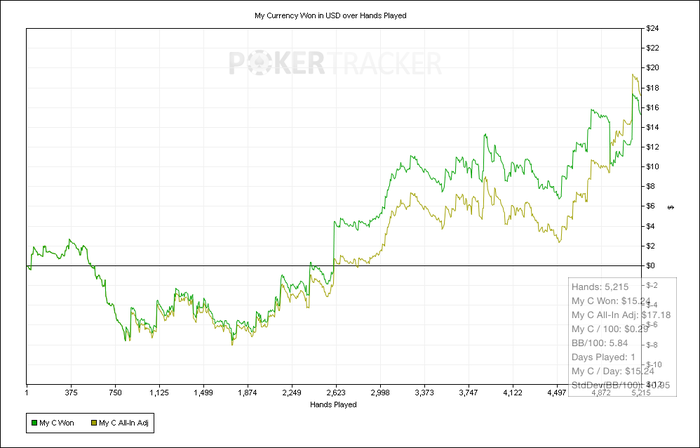Select the My C Won legend label
700x448 pixels.
tap(57, 423)
